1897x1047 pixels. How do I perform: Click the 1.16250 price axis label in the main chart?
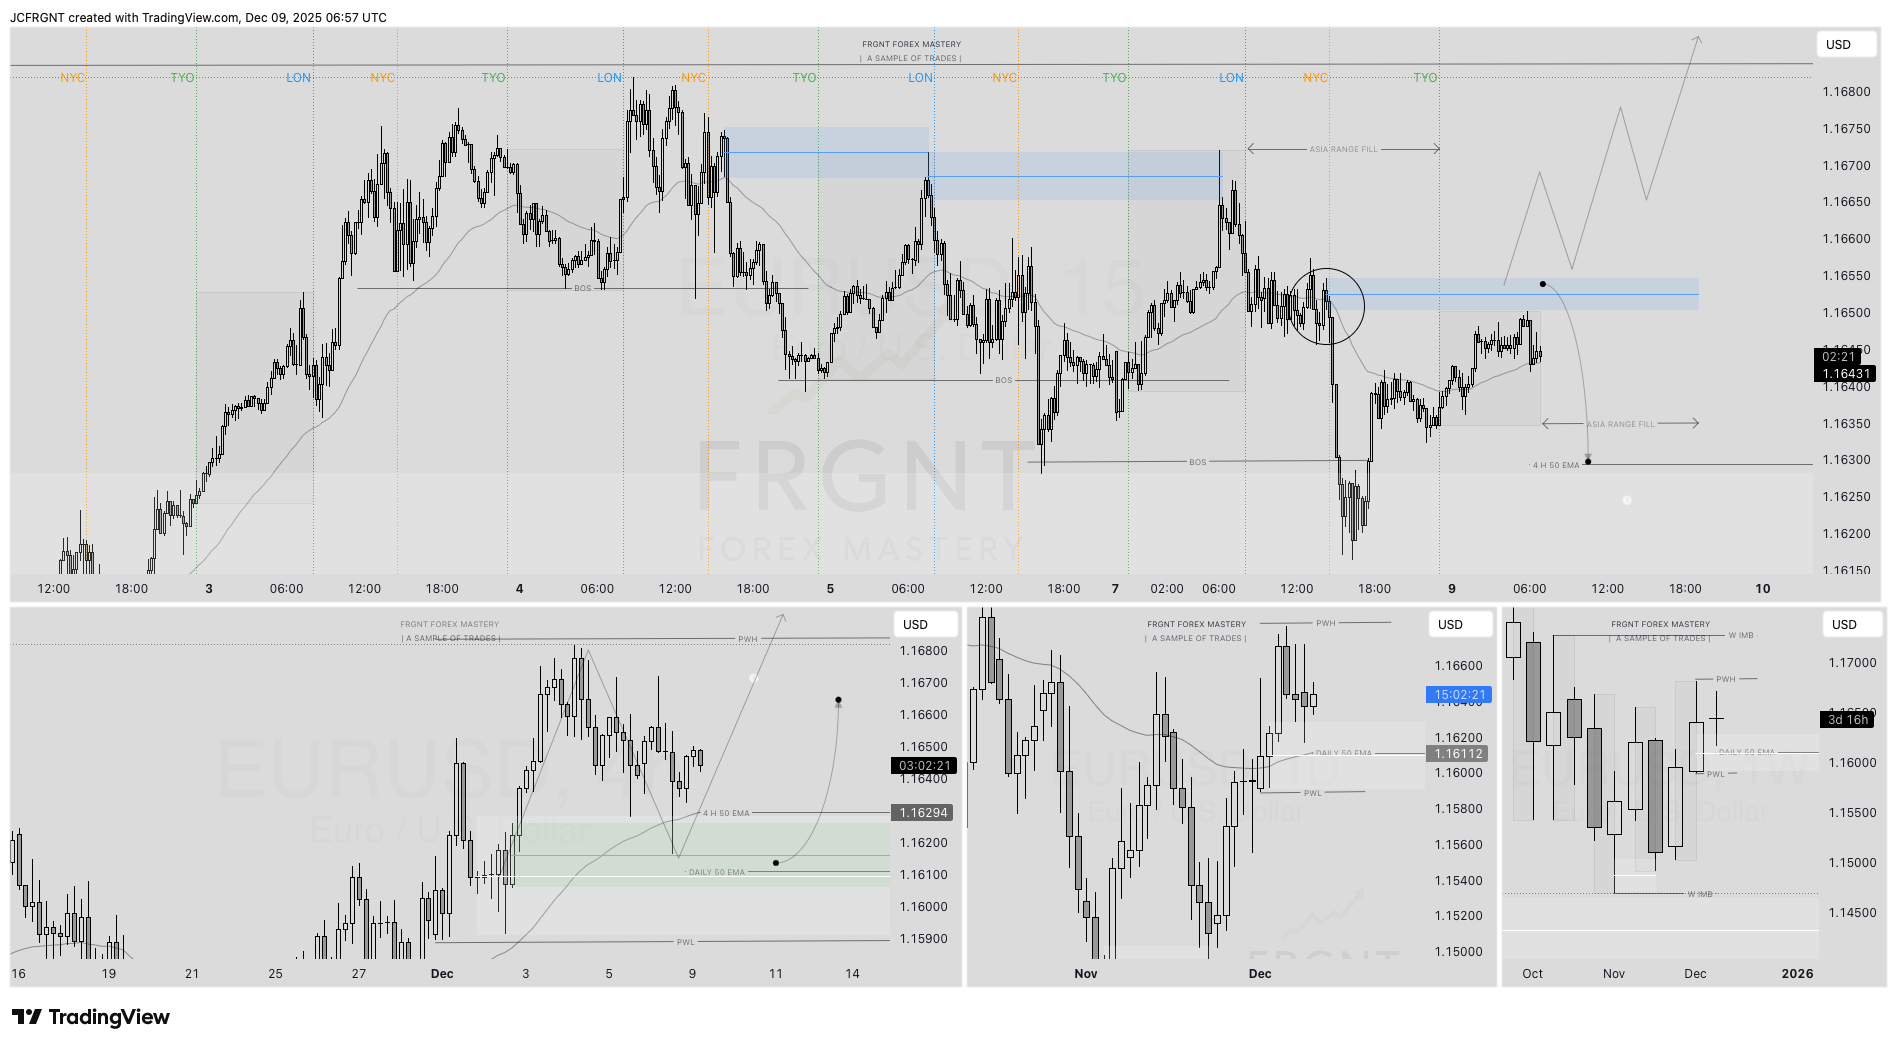(1846, 497)
